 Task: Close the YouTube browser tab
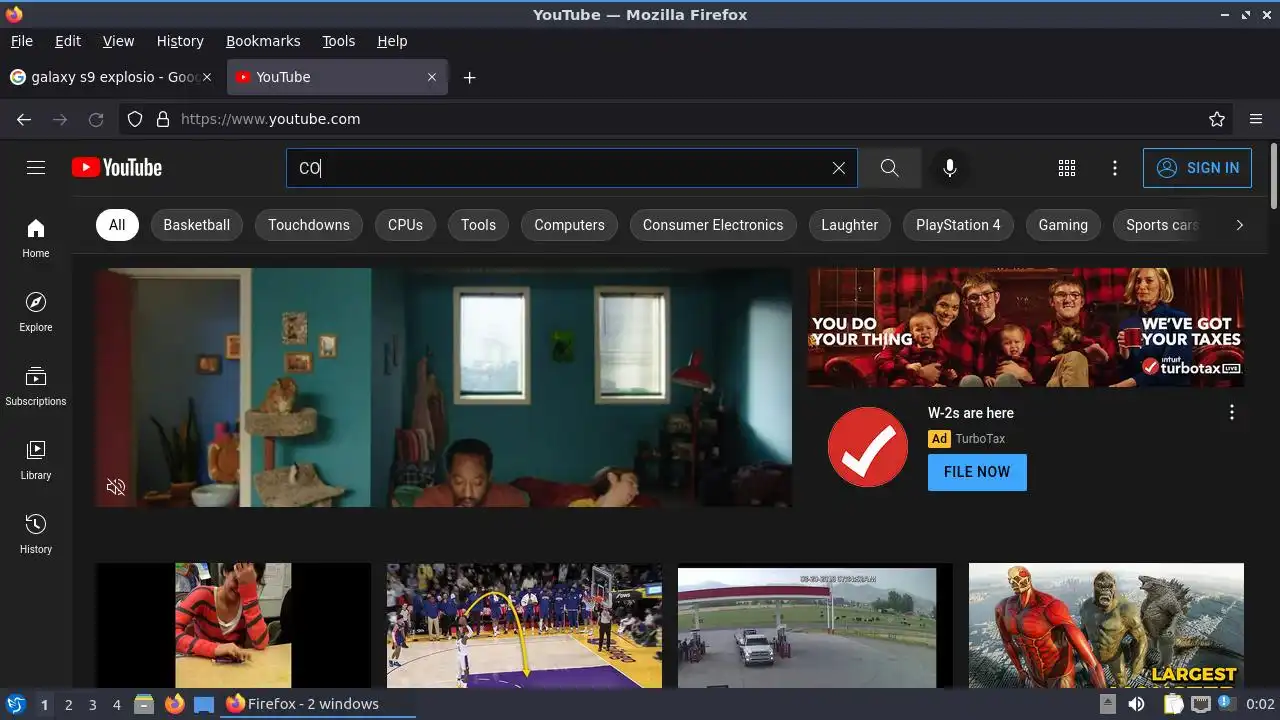pos(432,77)
